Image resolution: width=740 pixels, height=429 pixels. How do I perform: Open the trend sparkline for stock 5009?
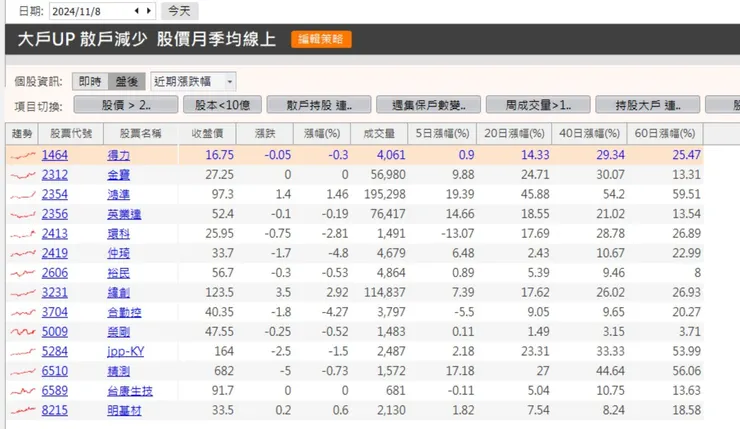23,332
